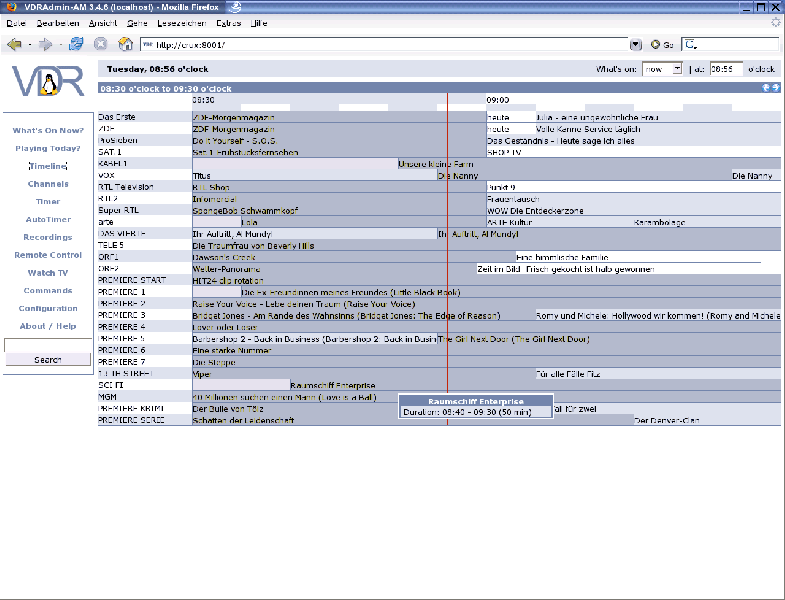The height and width of the screenshot is (600, 785).
Task: Go to the Firefox Home icon
Action: tap(125, 44)
